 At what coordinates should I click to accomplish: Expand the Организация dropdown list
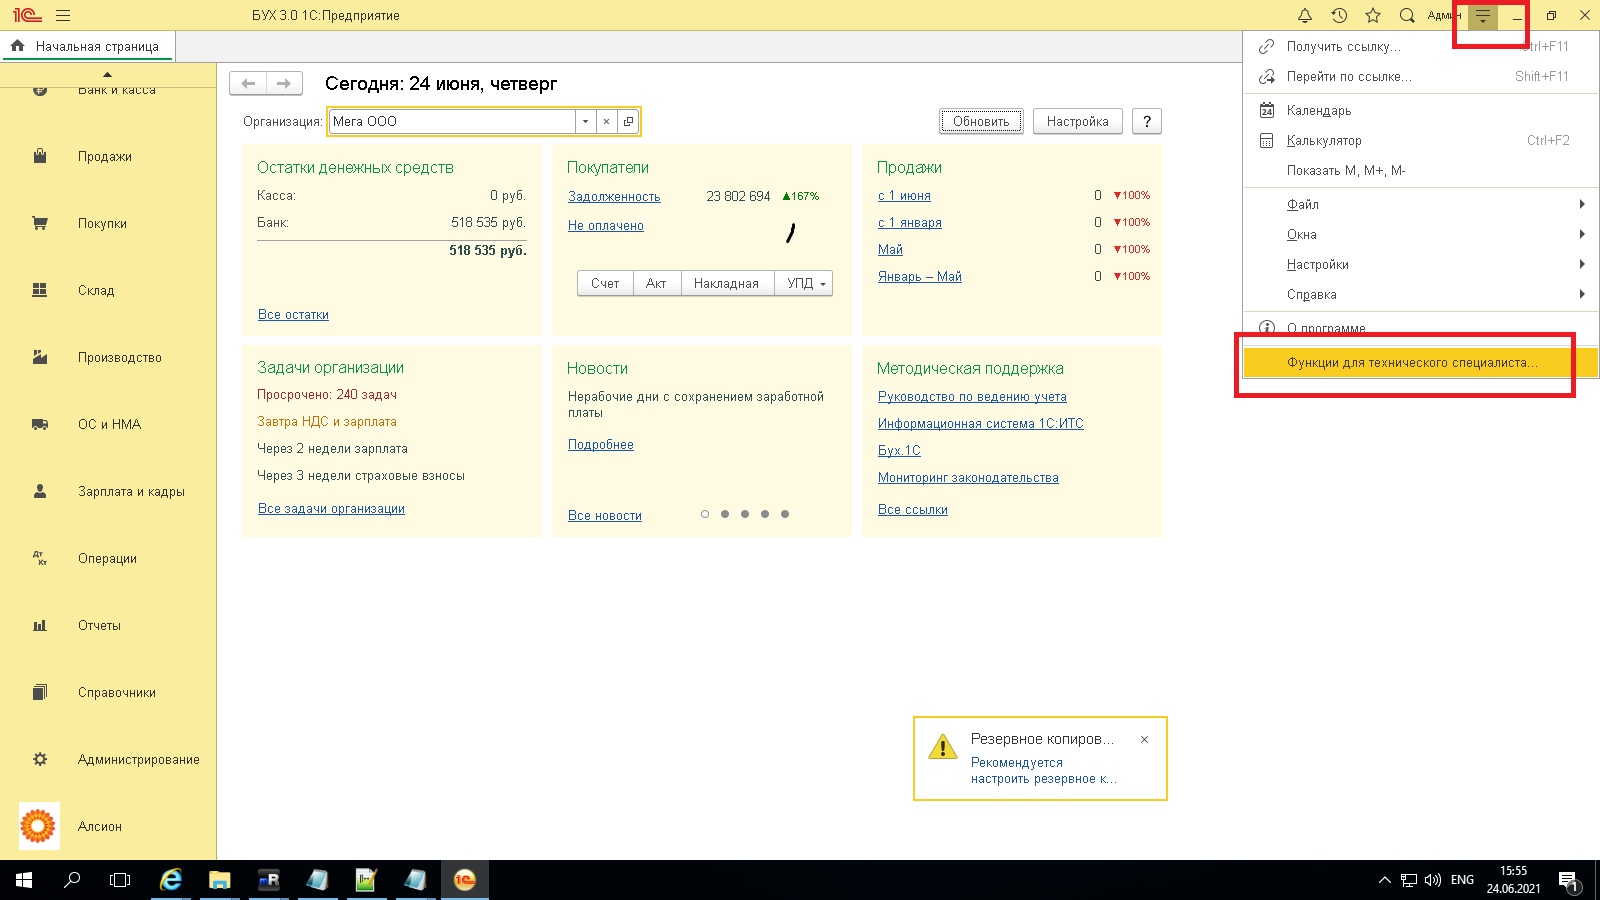point(586,122)
